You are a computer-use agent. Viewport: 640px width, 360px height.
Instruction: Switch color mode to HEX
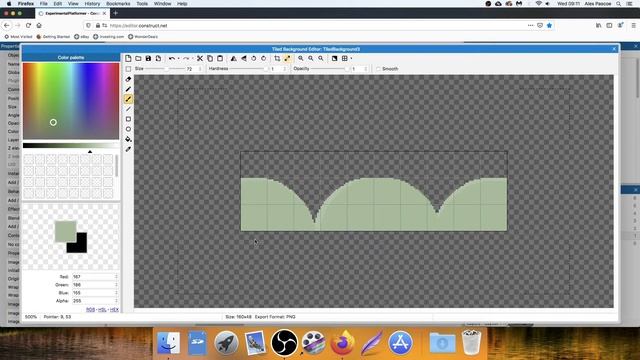coord(114,310)
